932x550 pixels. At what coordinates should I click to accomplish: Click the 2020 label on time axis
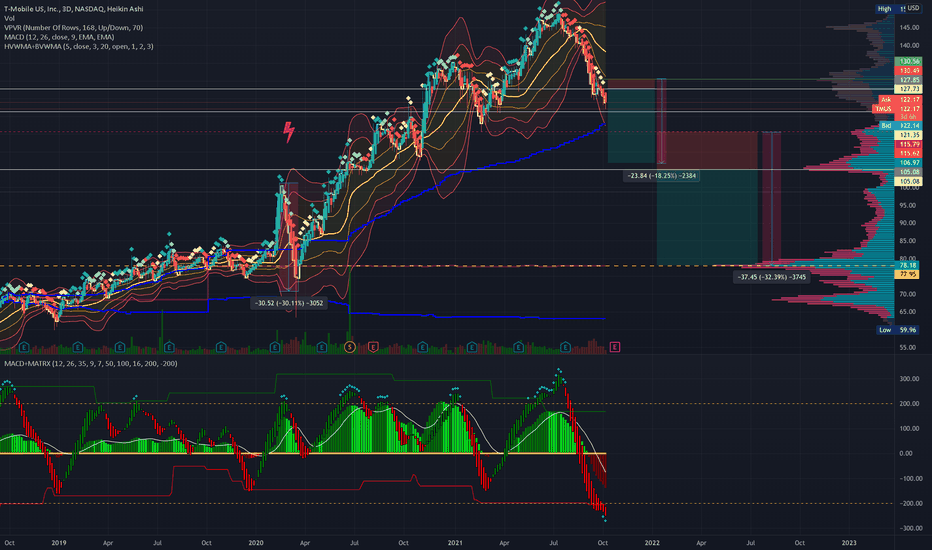coord(256,543)
